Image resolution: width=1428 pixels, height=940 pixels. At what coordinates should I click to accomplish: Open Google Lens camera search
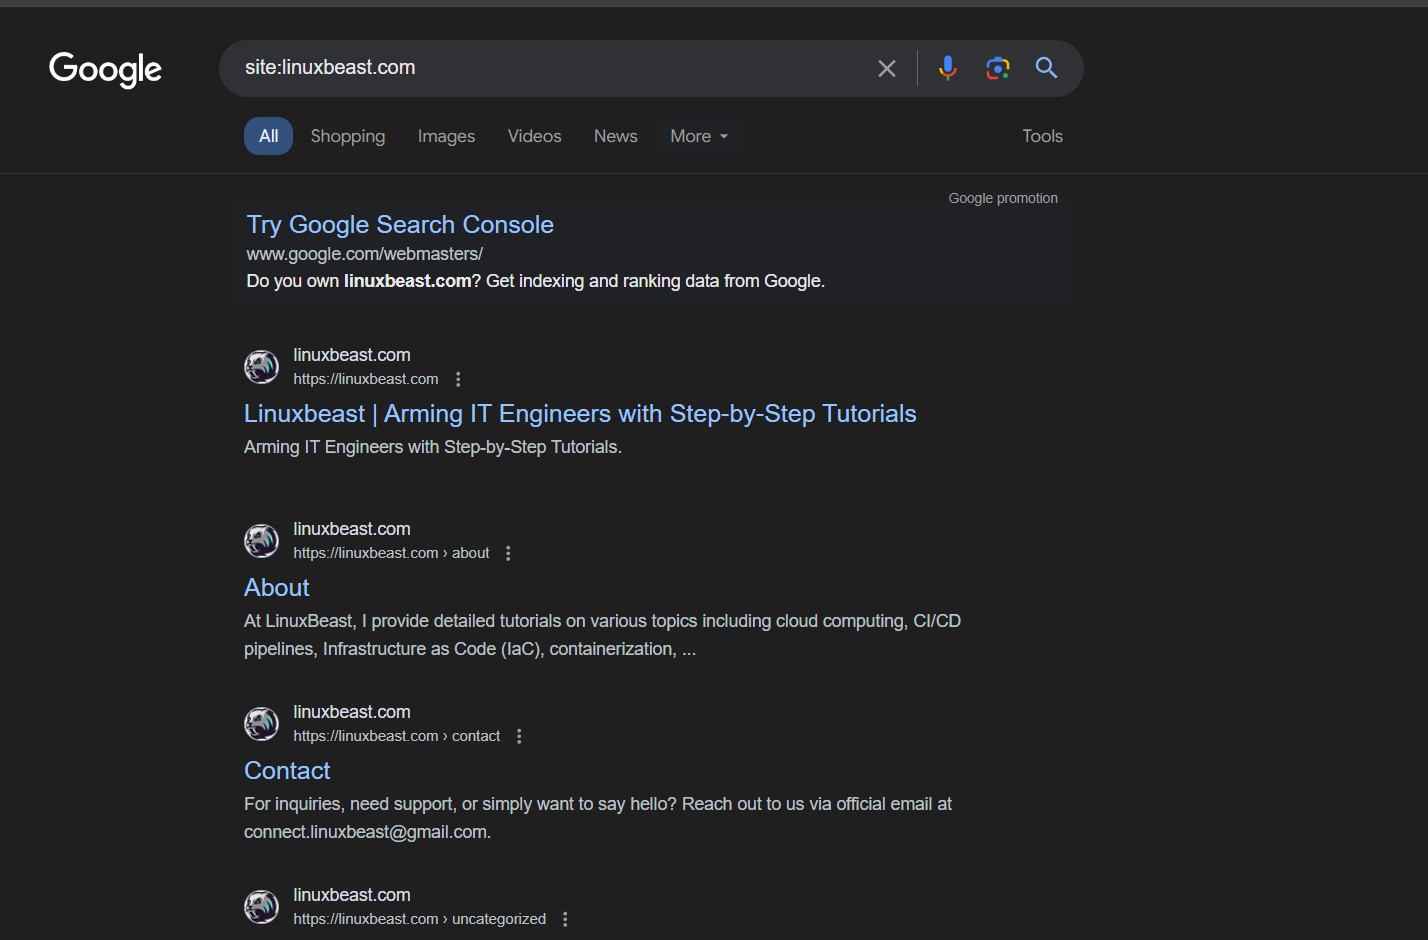[997, 68]
